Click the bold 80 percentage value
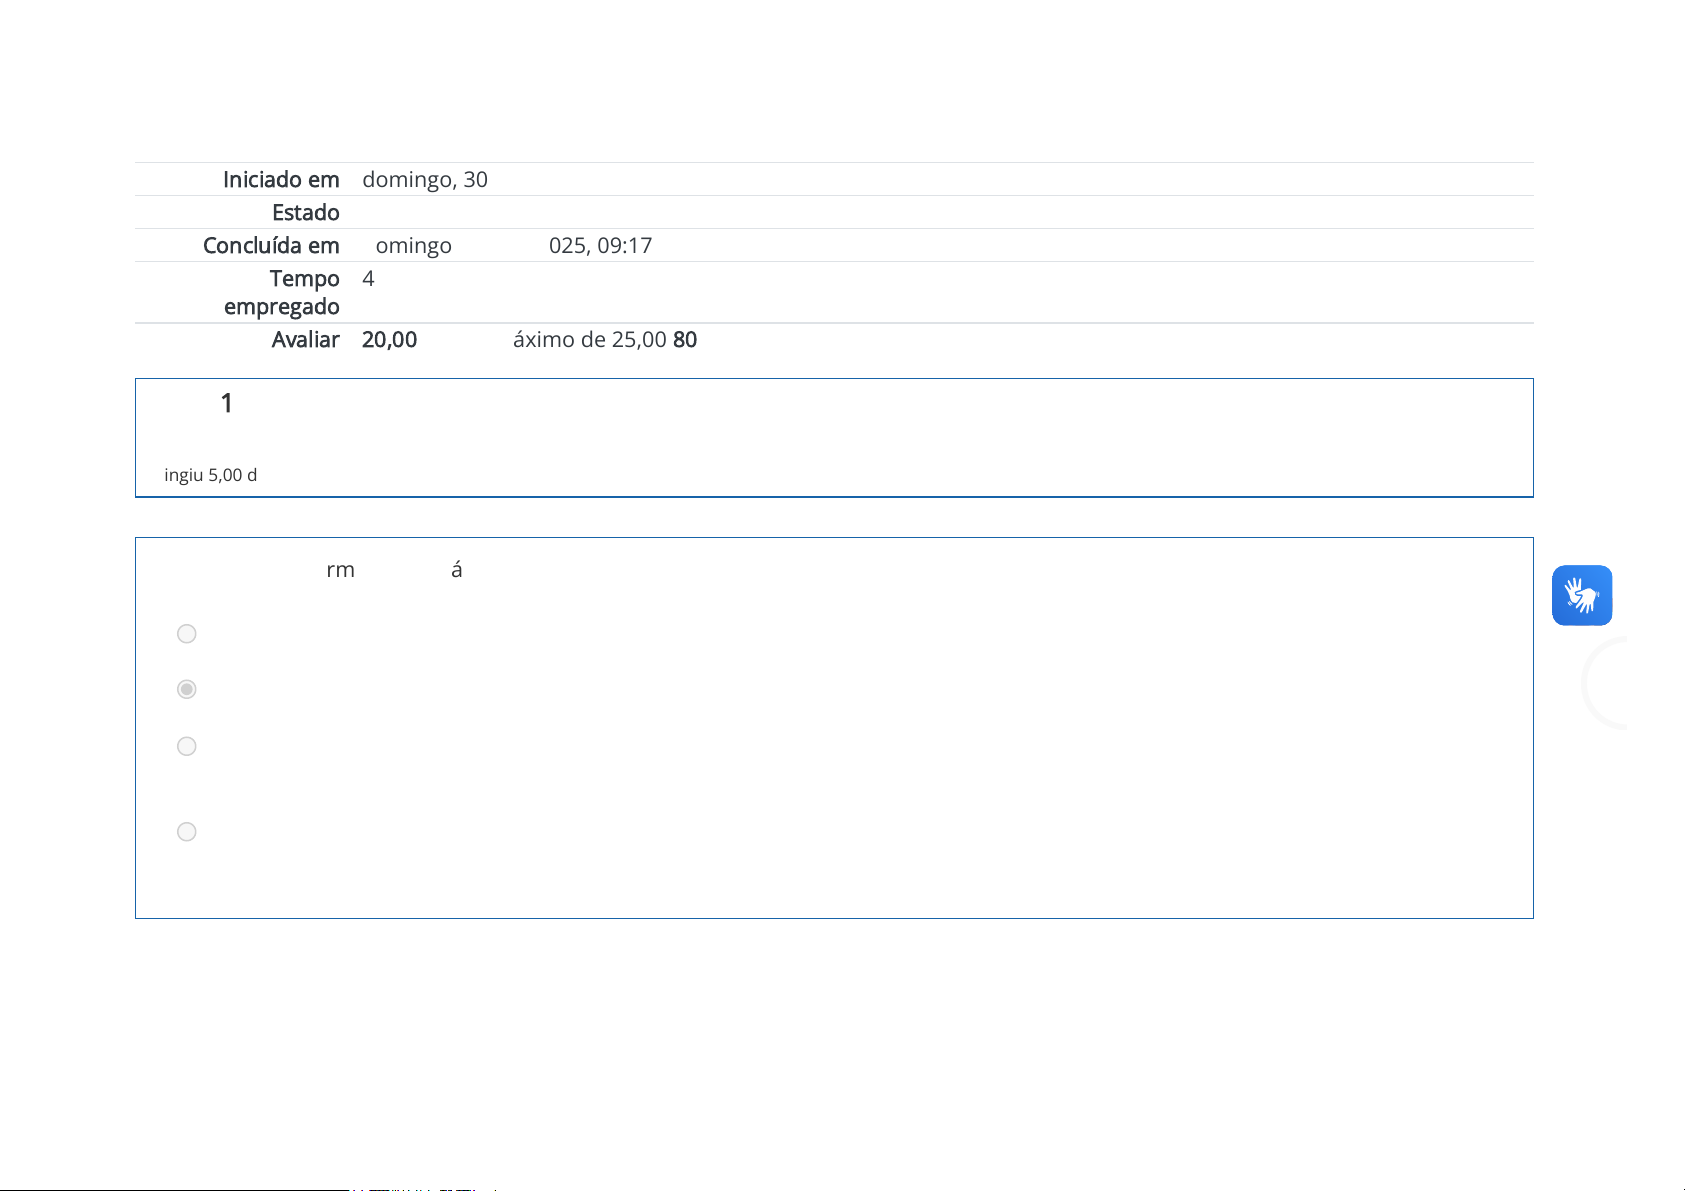 [685, 340]
